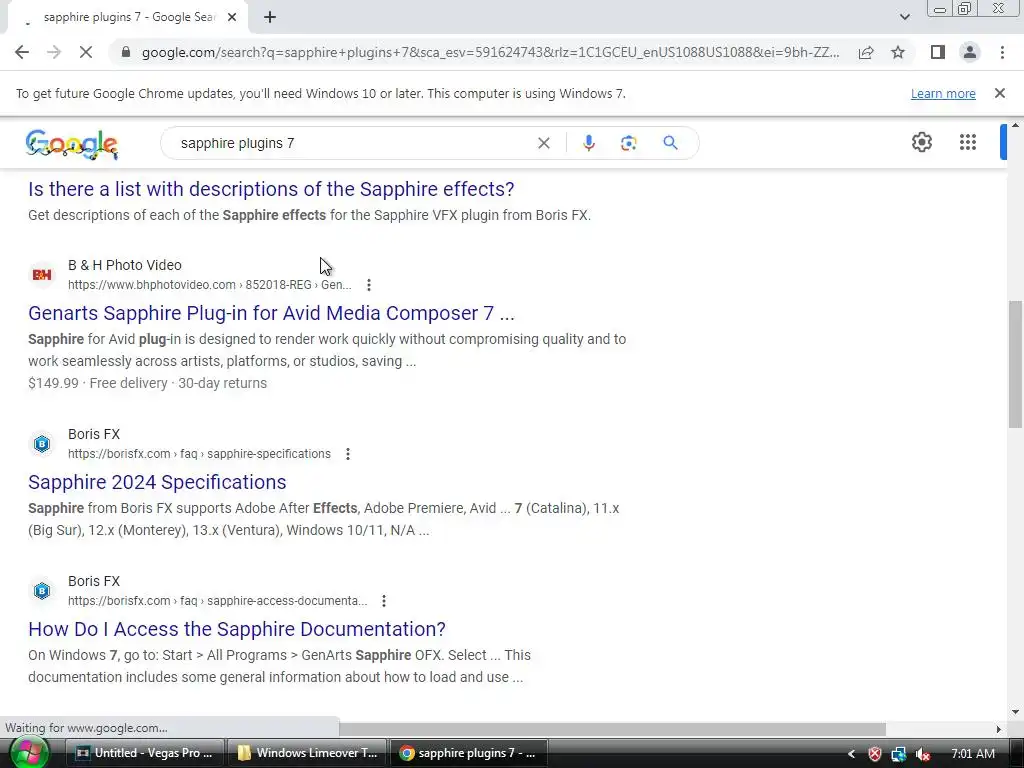Screen dimensions: 1024x768
Task: Open Google apps grid
Action: pos(968,142)
